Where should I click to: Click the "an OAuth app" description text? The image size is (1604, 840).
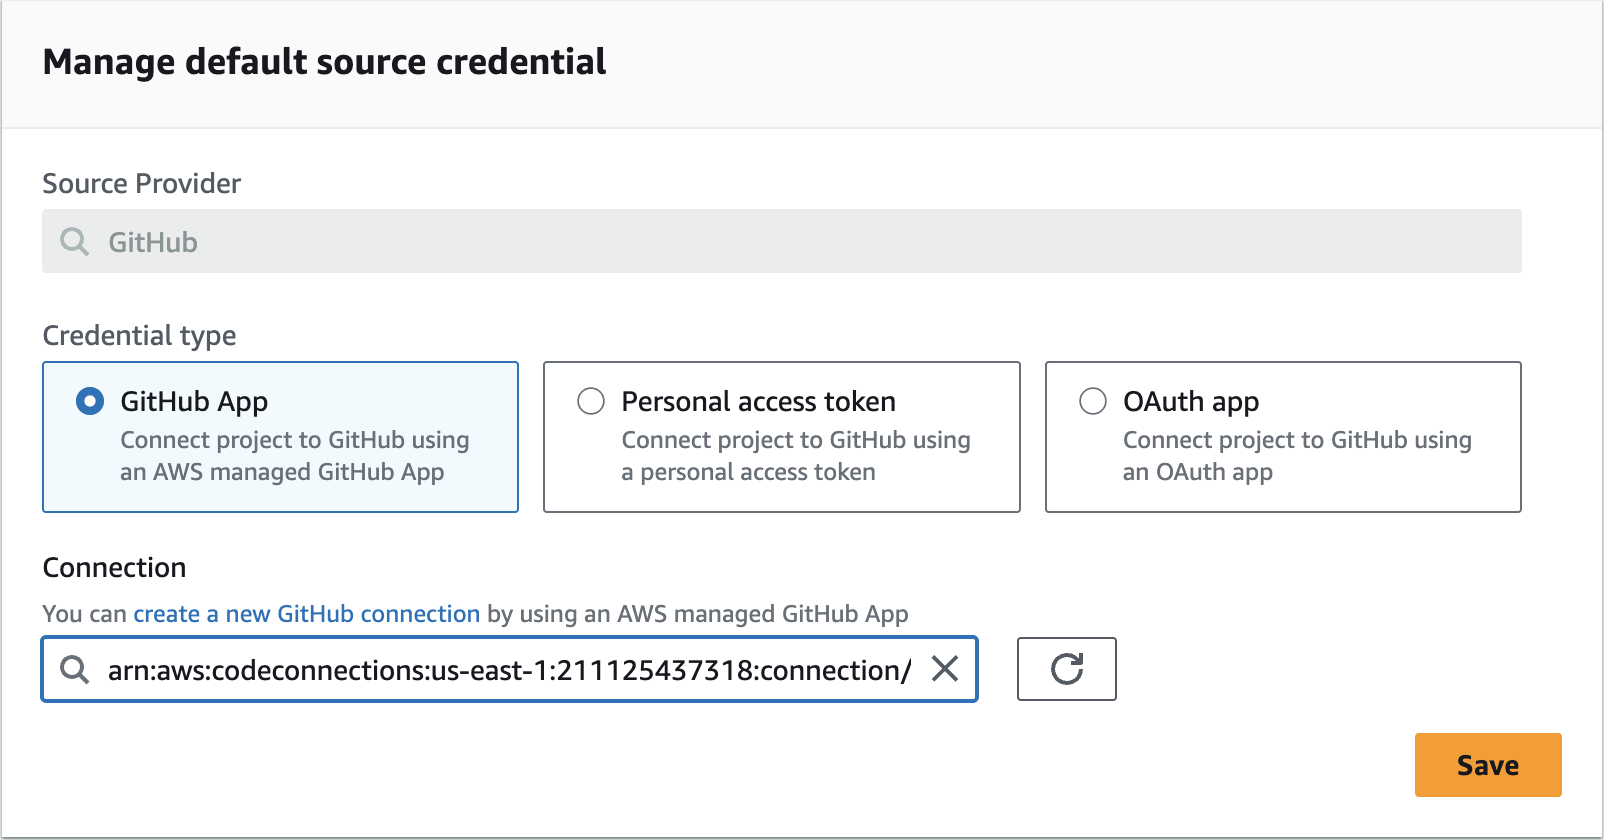(x=1197, y=472)
